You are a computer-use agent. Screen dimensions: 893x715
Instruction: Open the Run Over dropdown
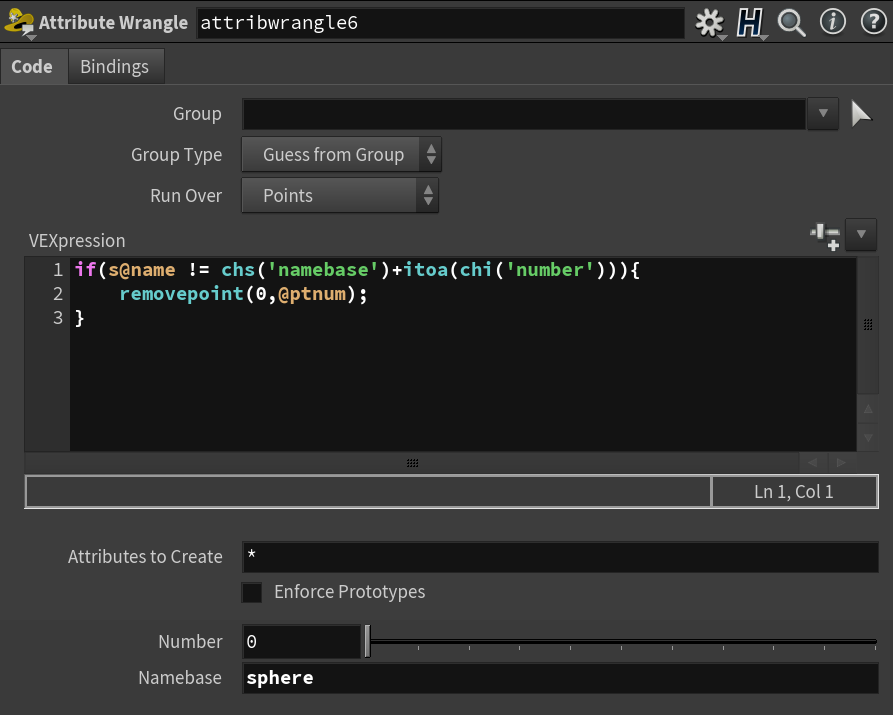click(x=340, y=195)
